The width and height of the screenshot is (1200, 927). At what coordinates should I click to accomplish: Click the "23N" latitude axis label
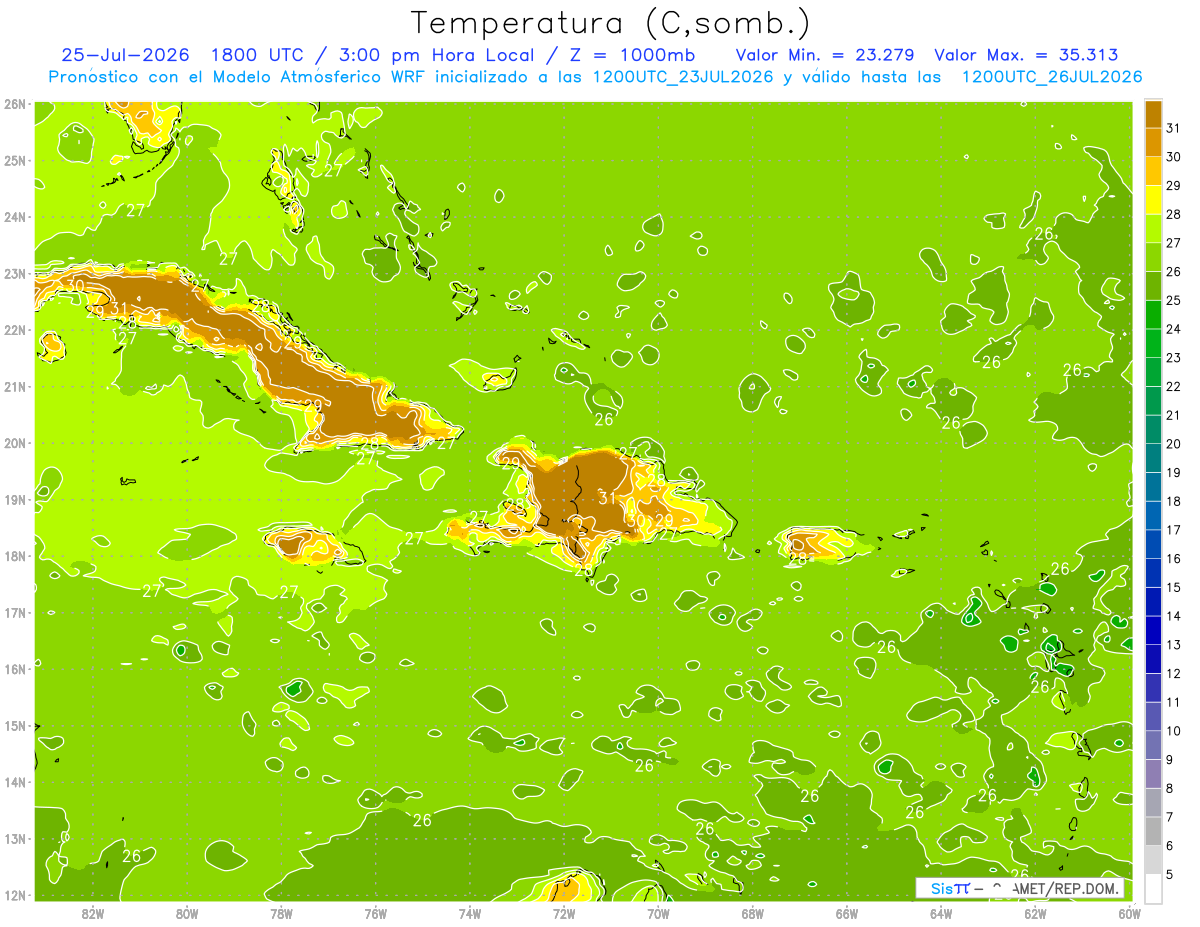pos(14,273)
